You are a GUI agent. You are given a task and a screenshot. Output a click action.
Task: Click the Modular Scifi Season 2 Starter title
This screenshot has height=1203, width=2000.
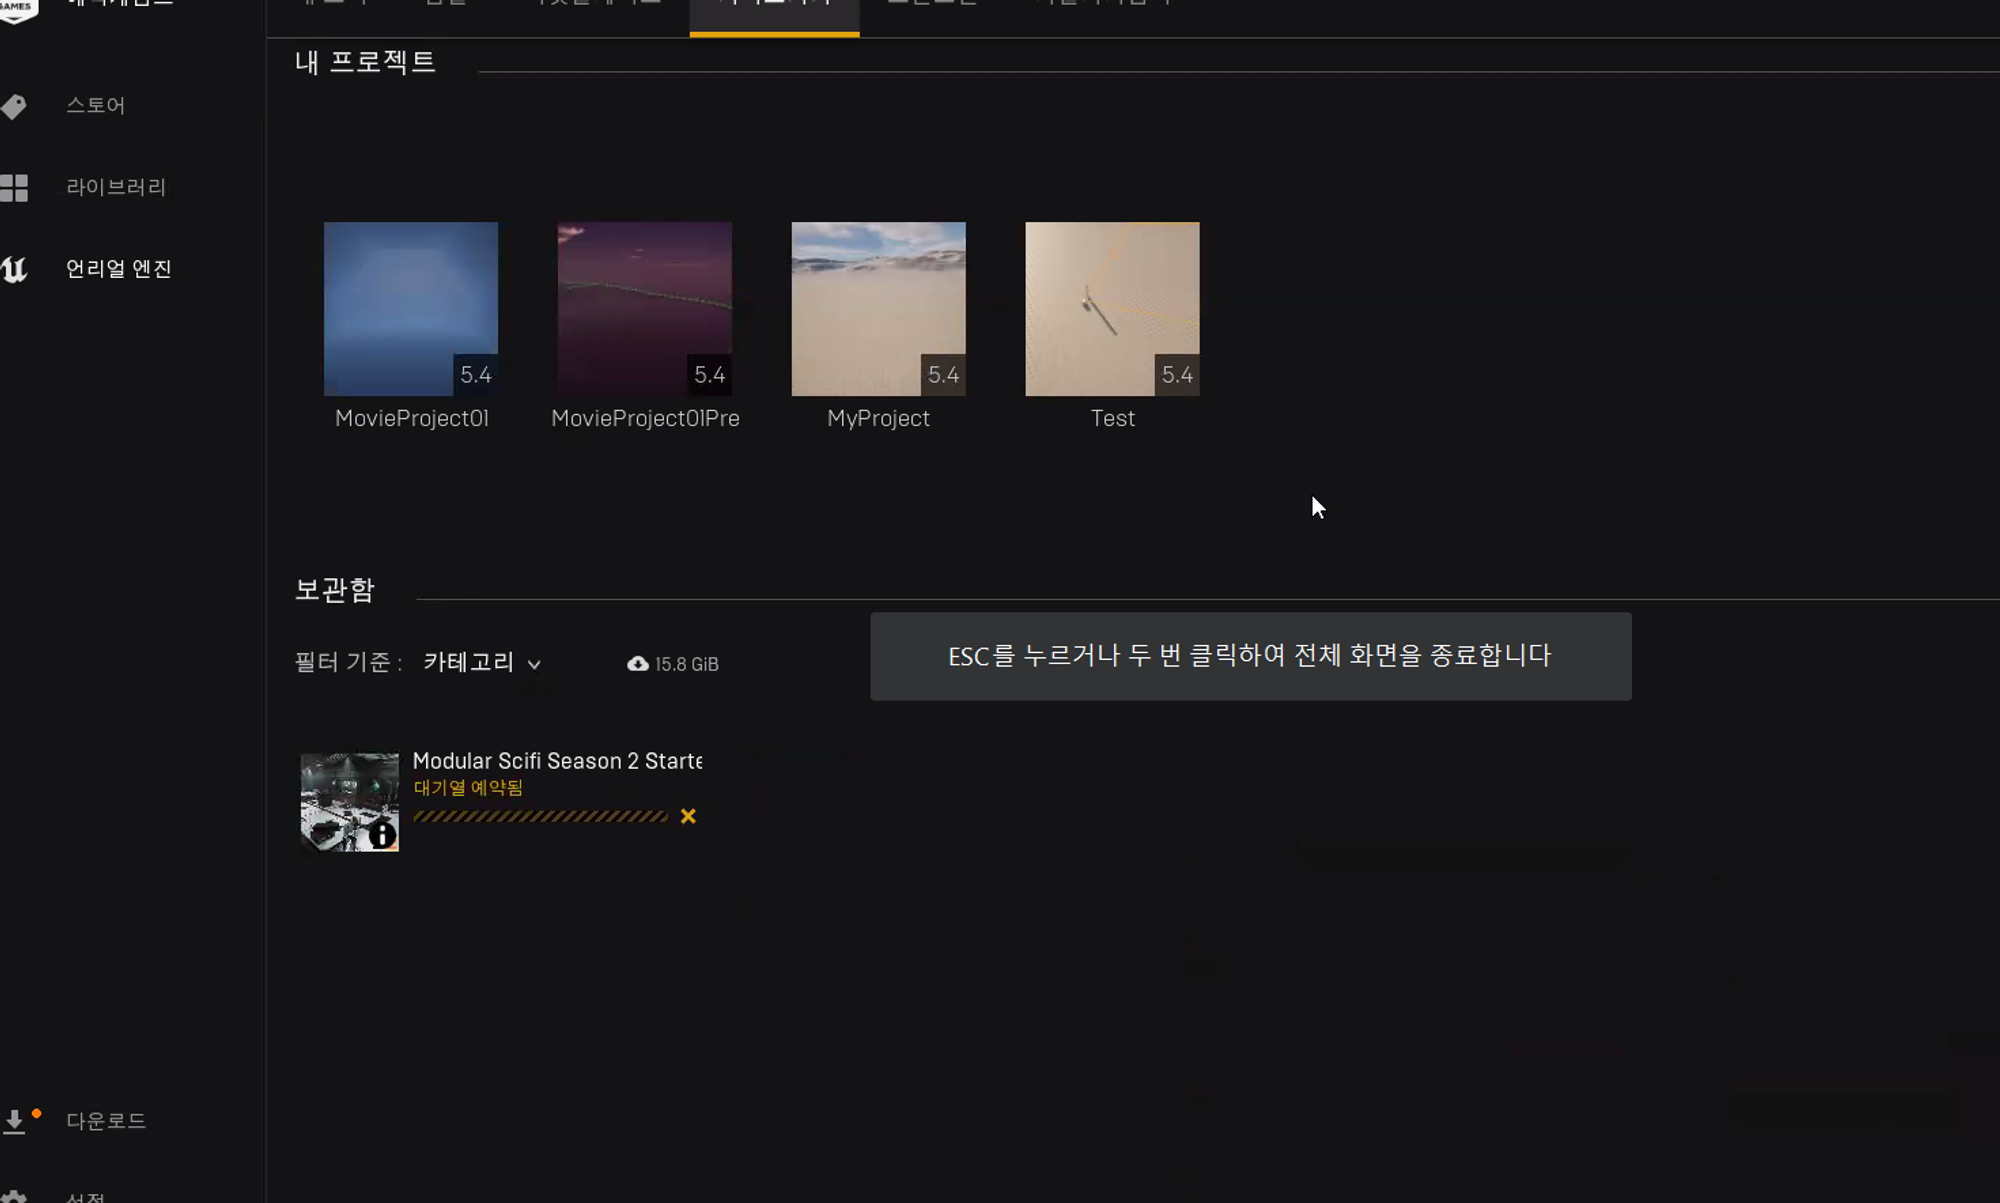[558, 761]
